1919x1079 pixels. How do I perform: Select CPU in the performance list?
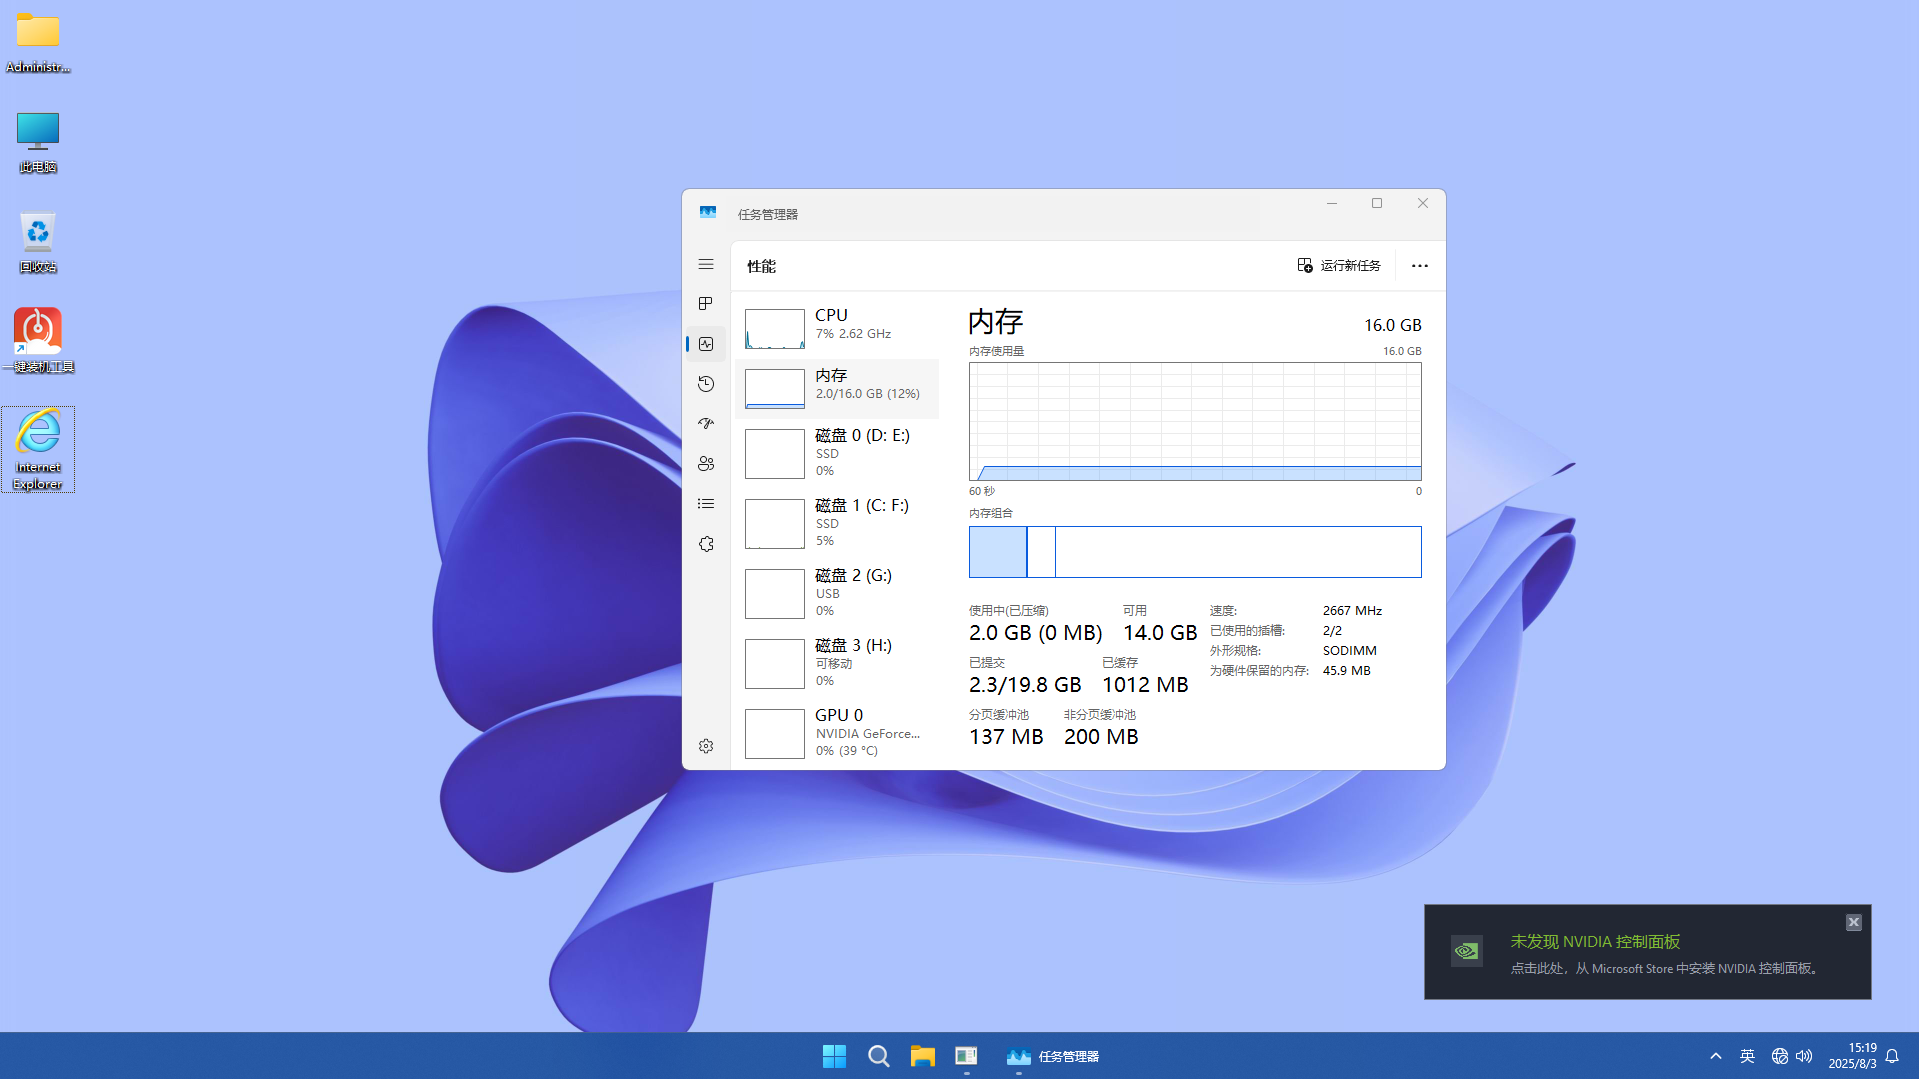[837, 327]
